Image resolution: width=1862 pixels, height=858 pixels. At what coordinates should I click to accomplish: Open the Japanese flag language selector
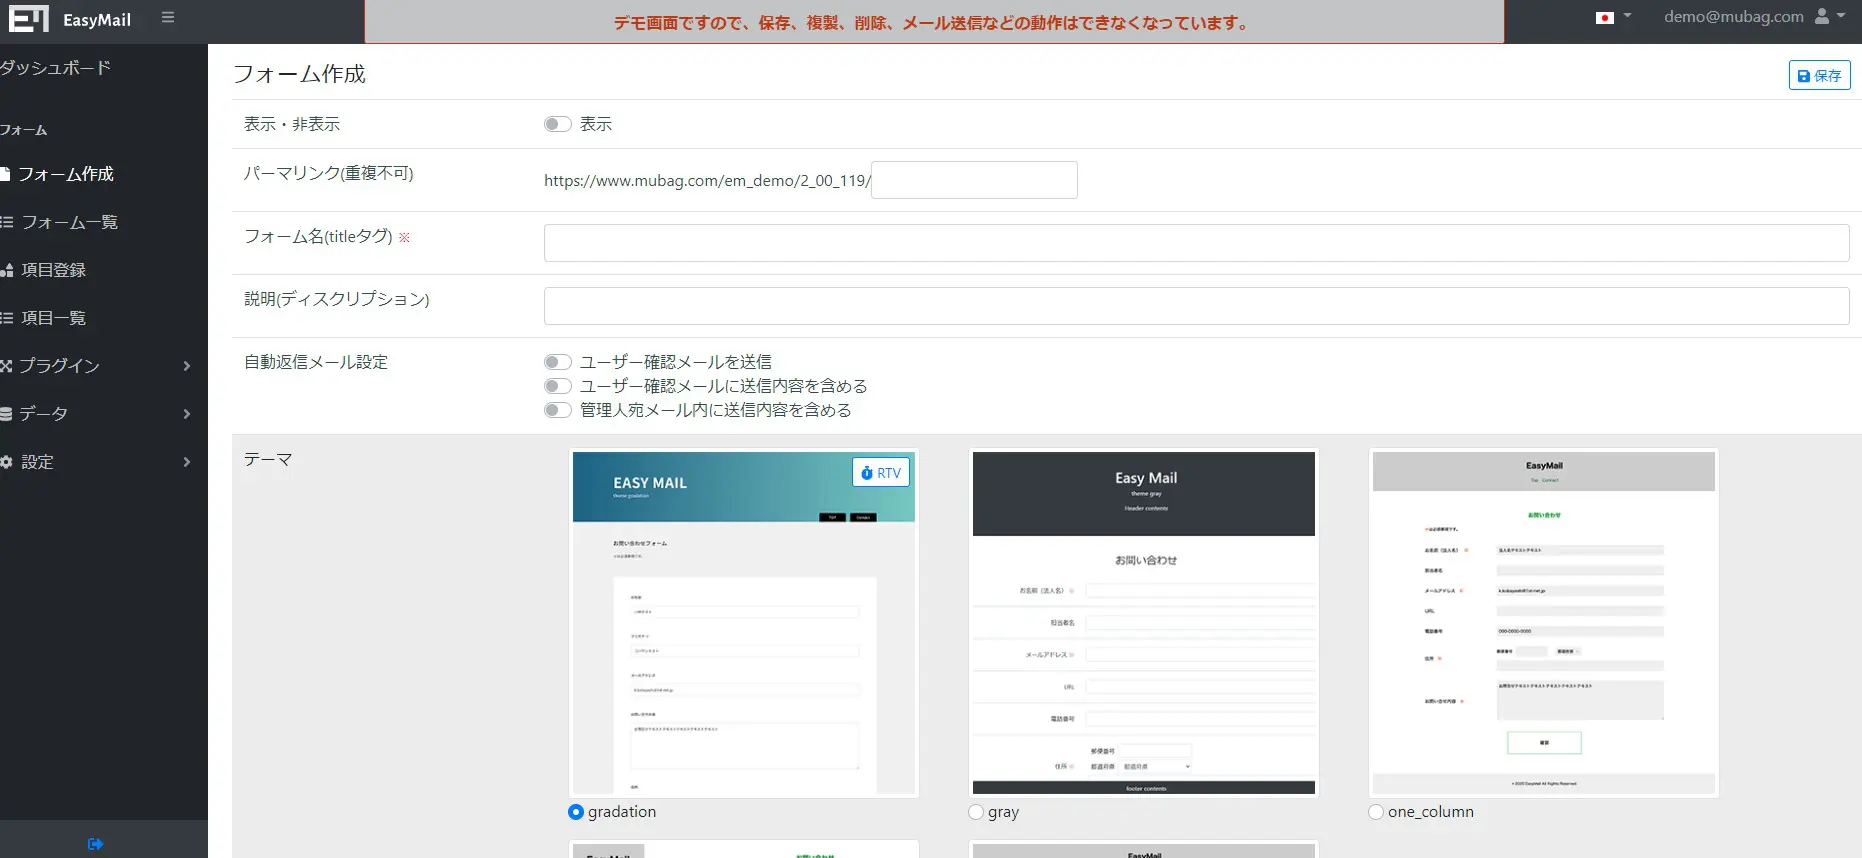(x=1613, y=17)
